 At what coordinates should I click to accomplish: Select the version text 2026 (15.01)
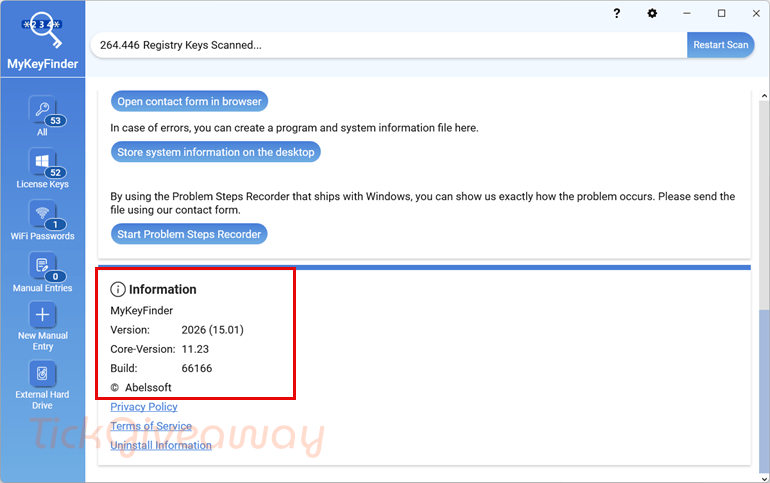click(213, 330)
